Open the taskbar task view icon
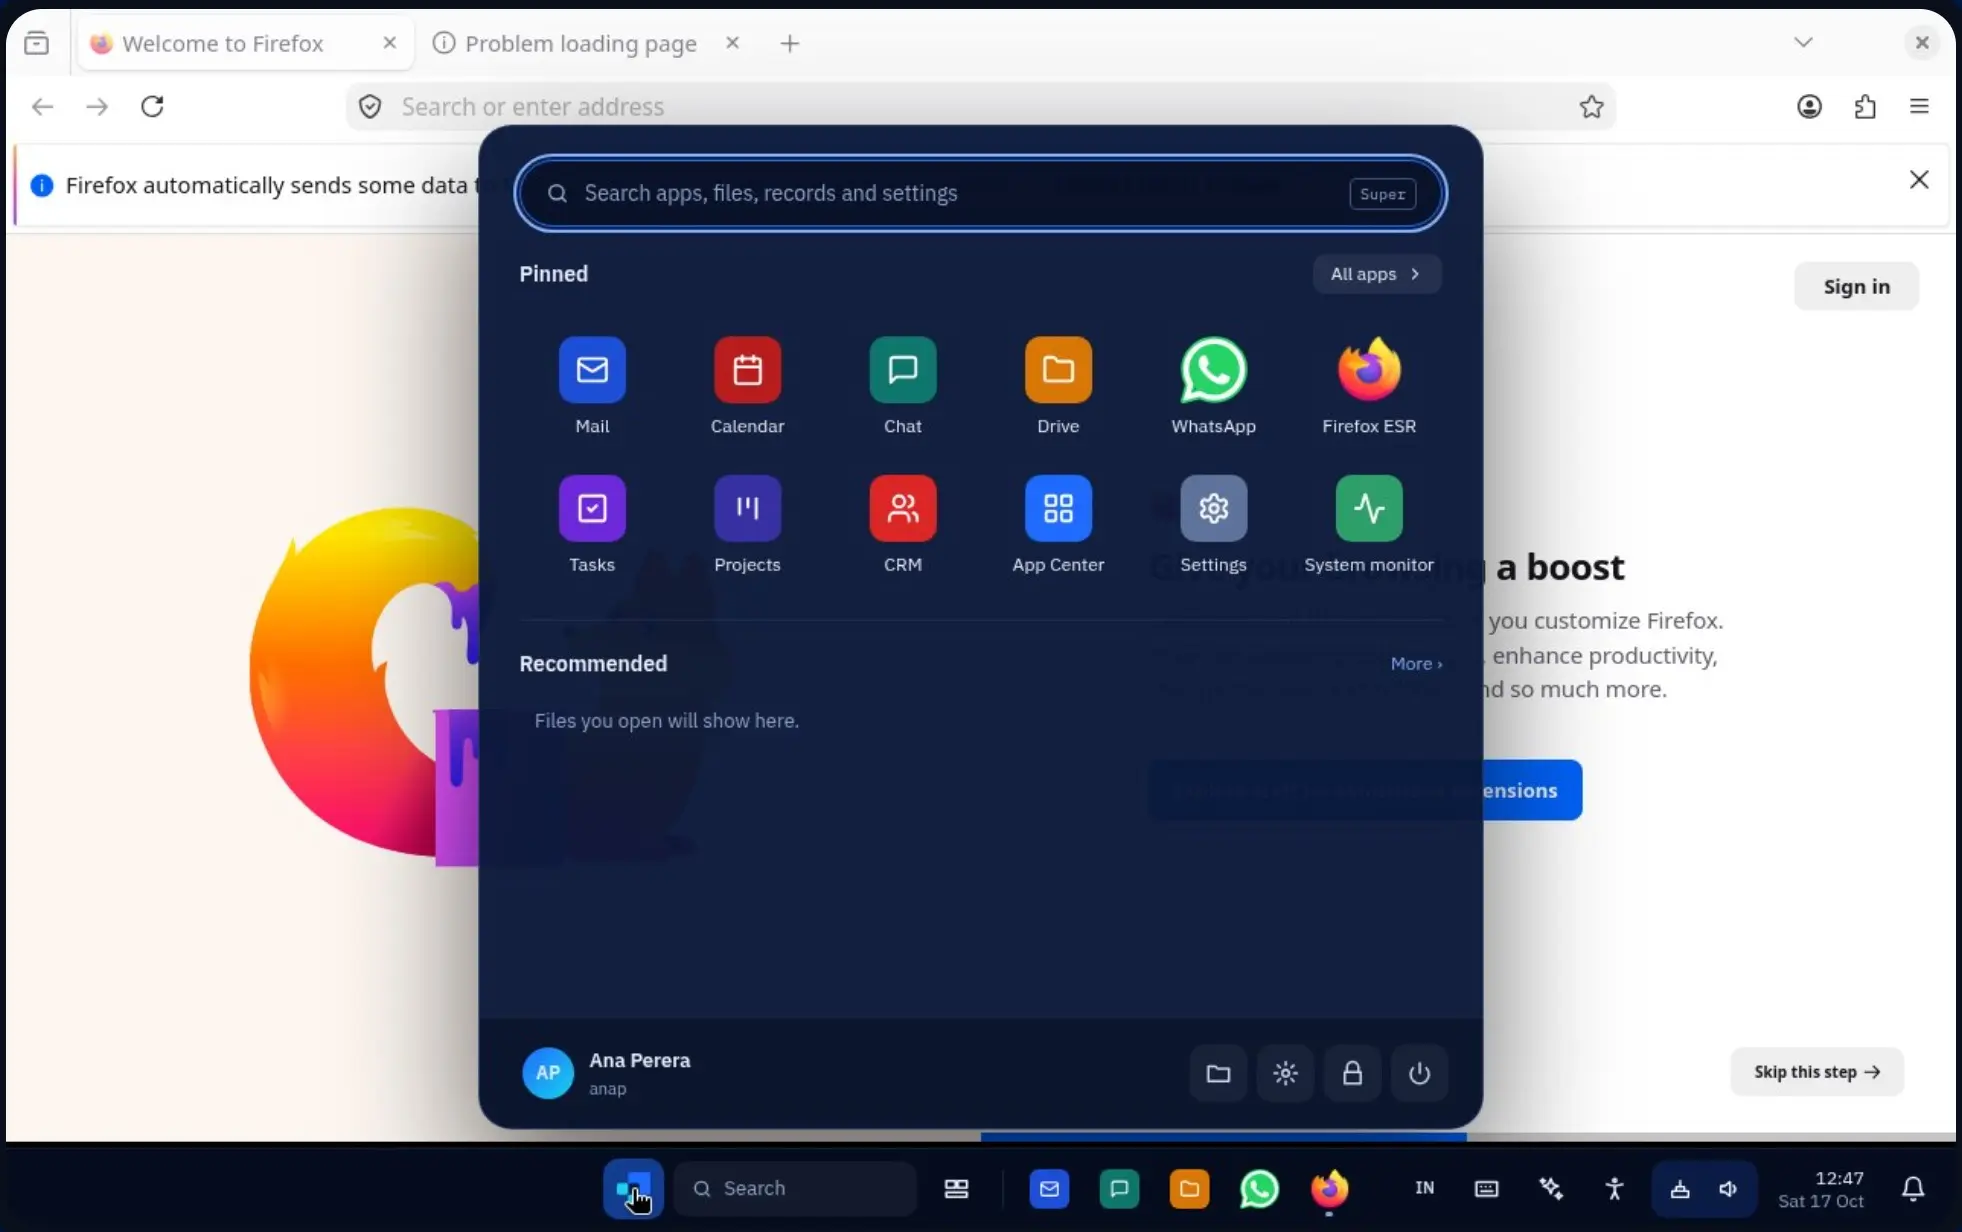The width and height of the screenshot is (1962, 1232). coord(956,1188)
